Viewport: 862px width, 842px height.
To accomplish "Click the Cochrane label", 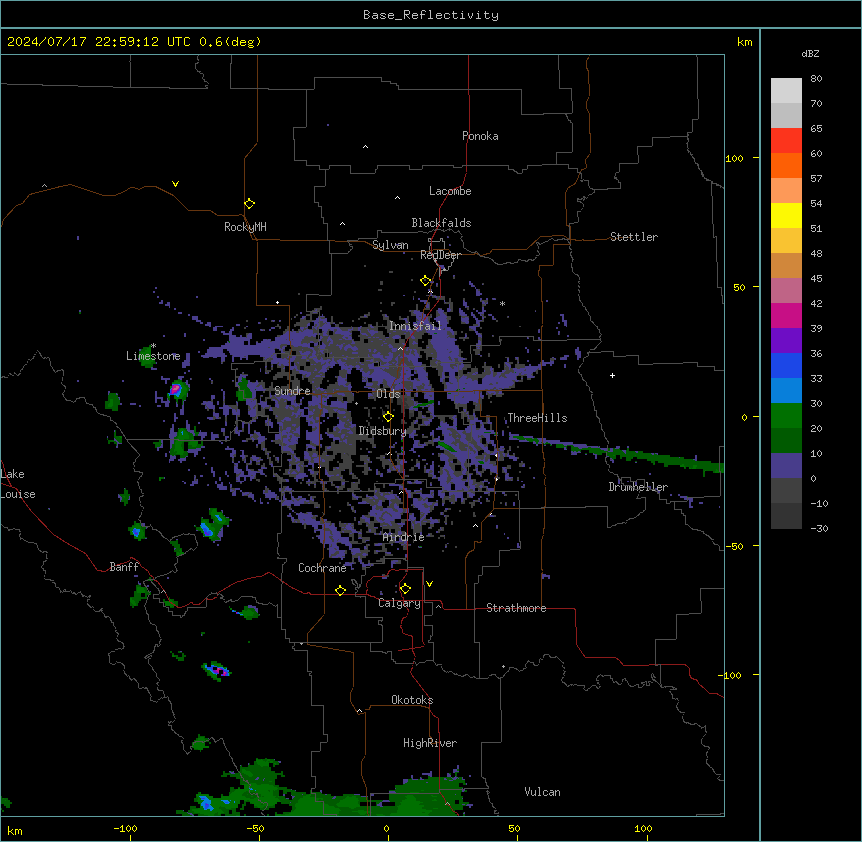I will [322, 568].
